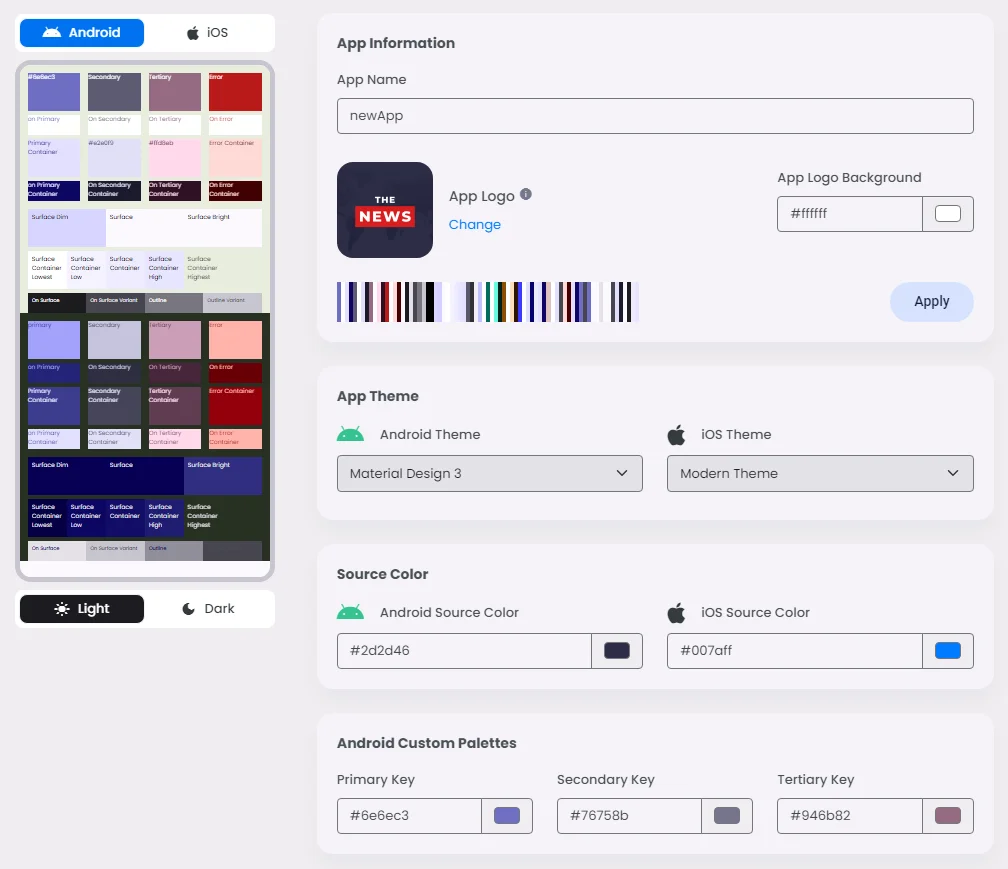Expand the Modern Theme iOS dropdown
The image size is (1008, 869).
tap(820, 474)
